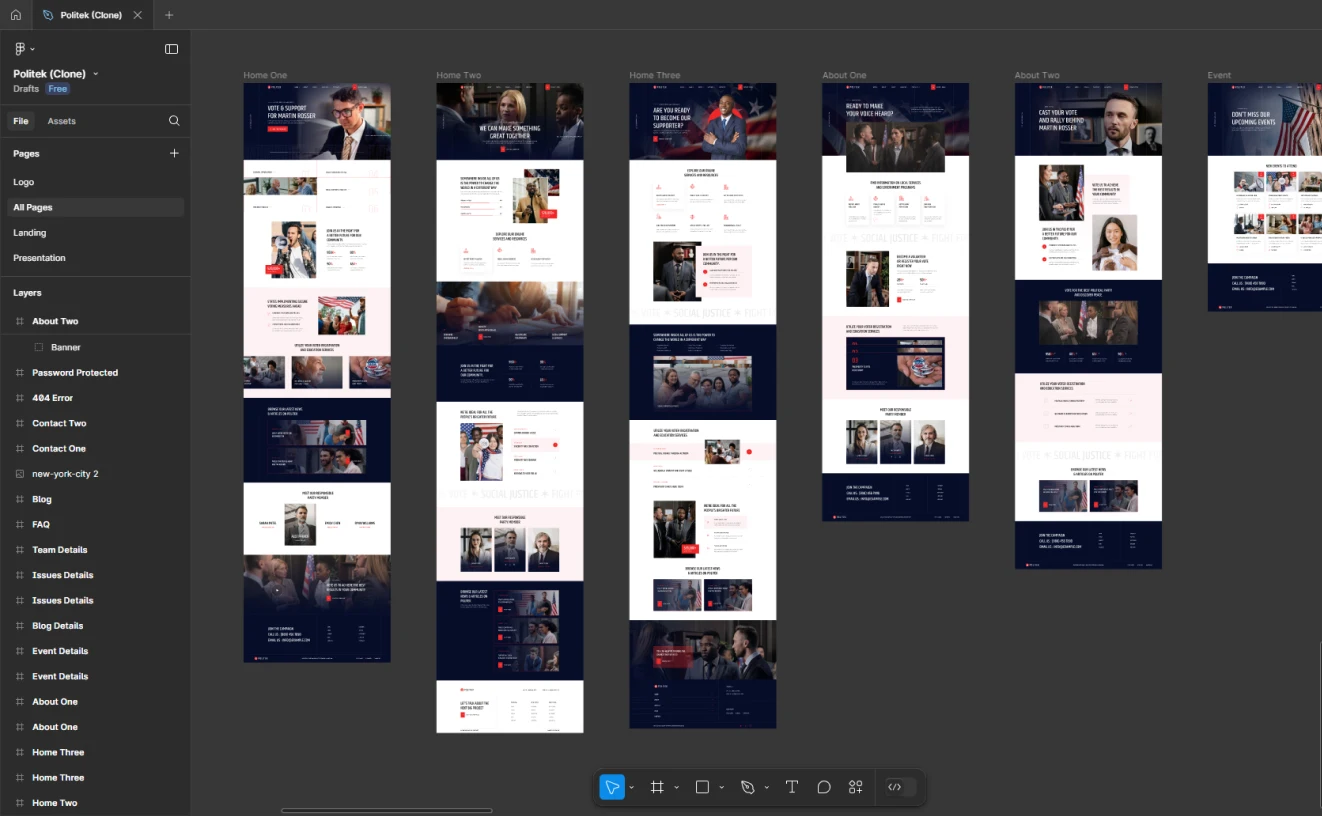Toggle Dev Mode with the code switch
The image size is (1322, 816).
pyautogui.click(x=897, y=787)
